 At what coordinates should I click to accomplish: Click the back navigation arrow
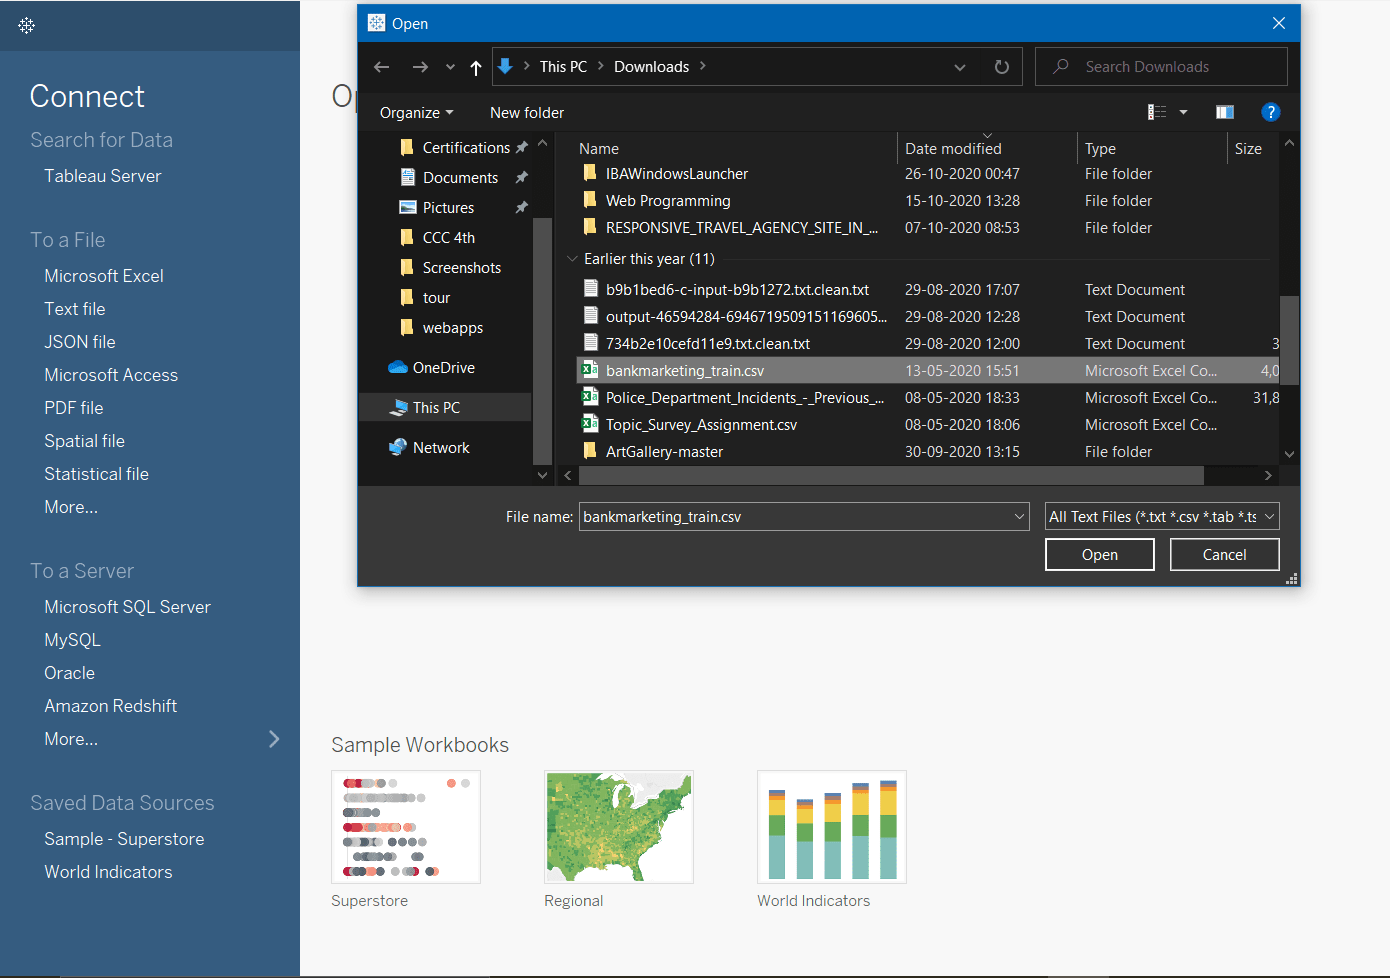(381, 66)
